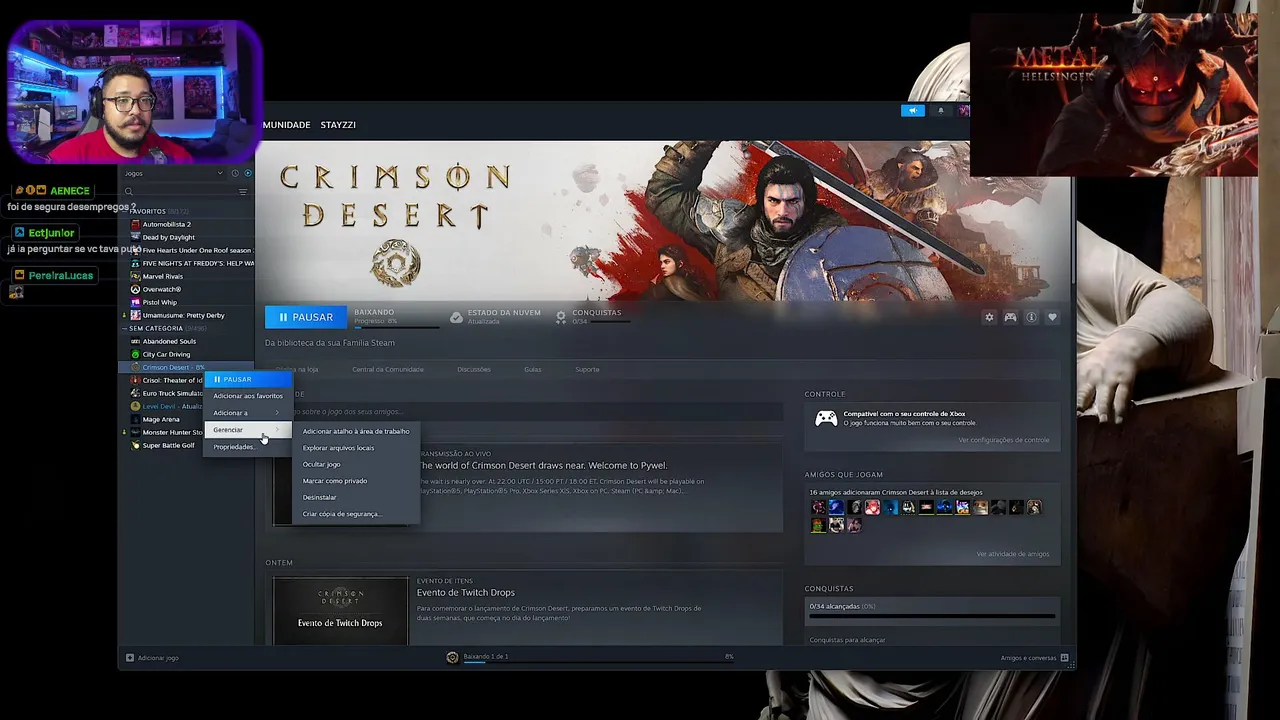Viewport: 1280px width, 720px height.
Task: Click the blue PAUSAR download button
Action: pyautogui.click(x=305, y=317)
